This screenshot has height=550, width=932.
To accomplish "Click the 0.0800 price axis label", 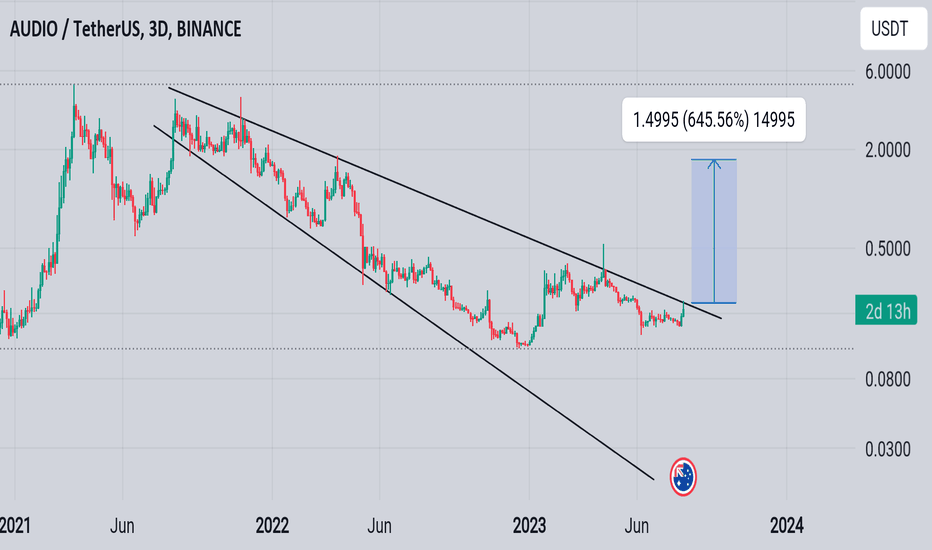I will point(887,379).
